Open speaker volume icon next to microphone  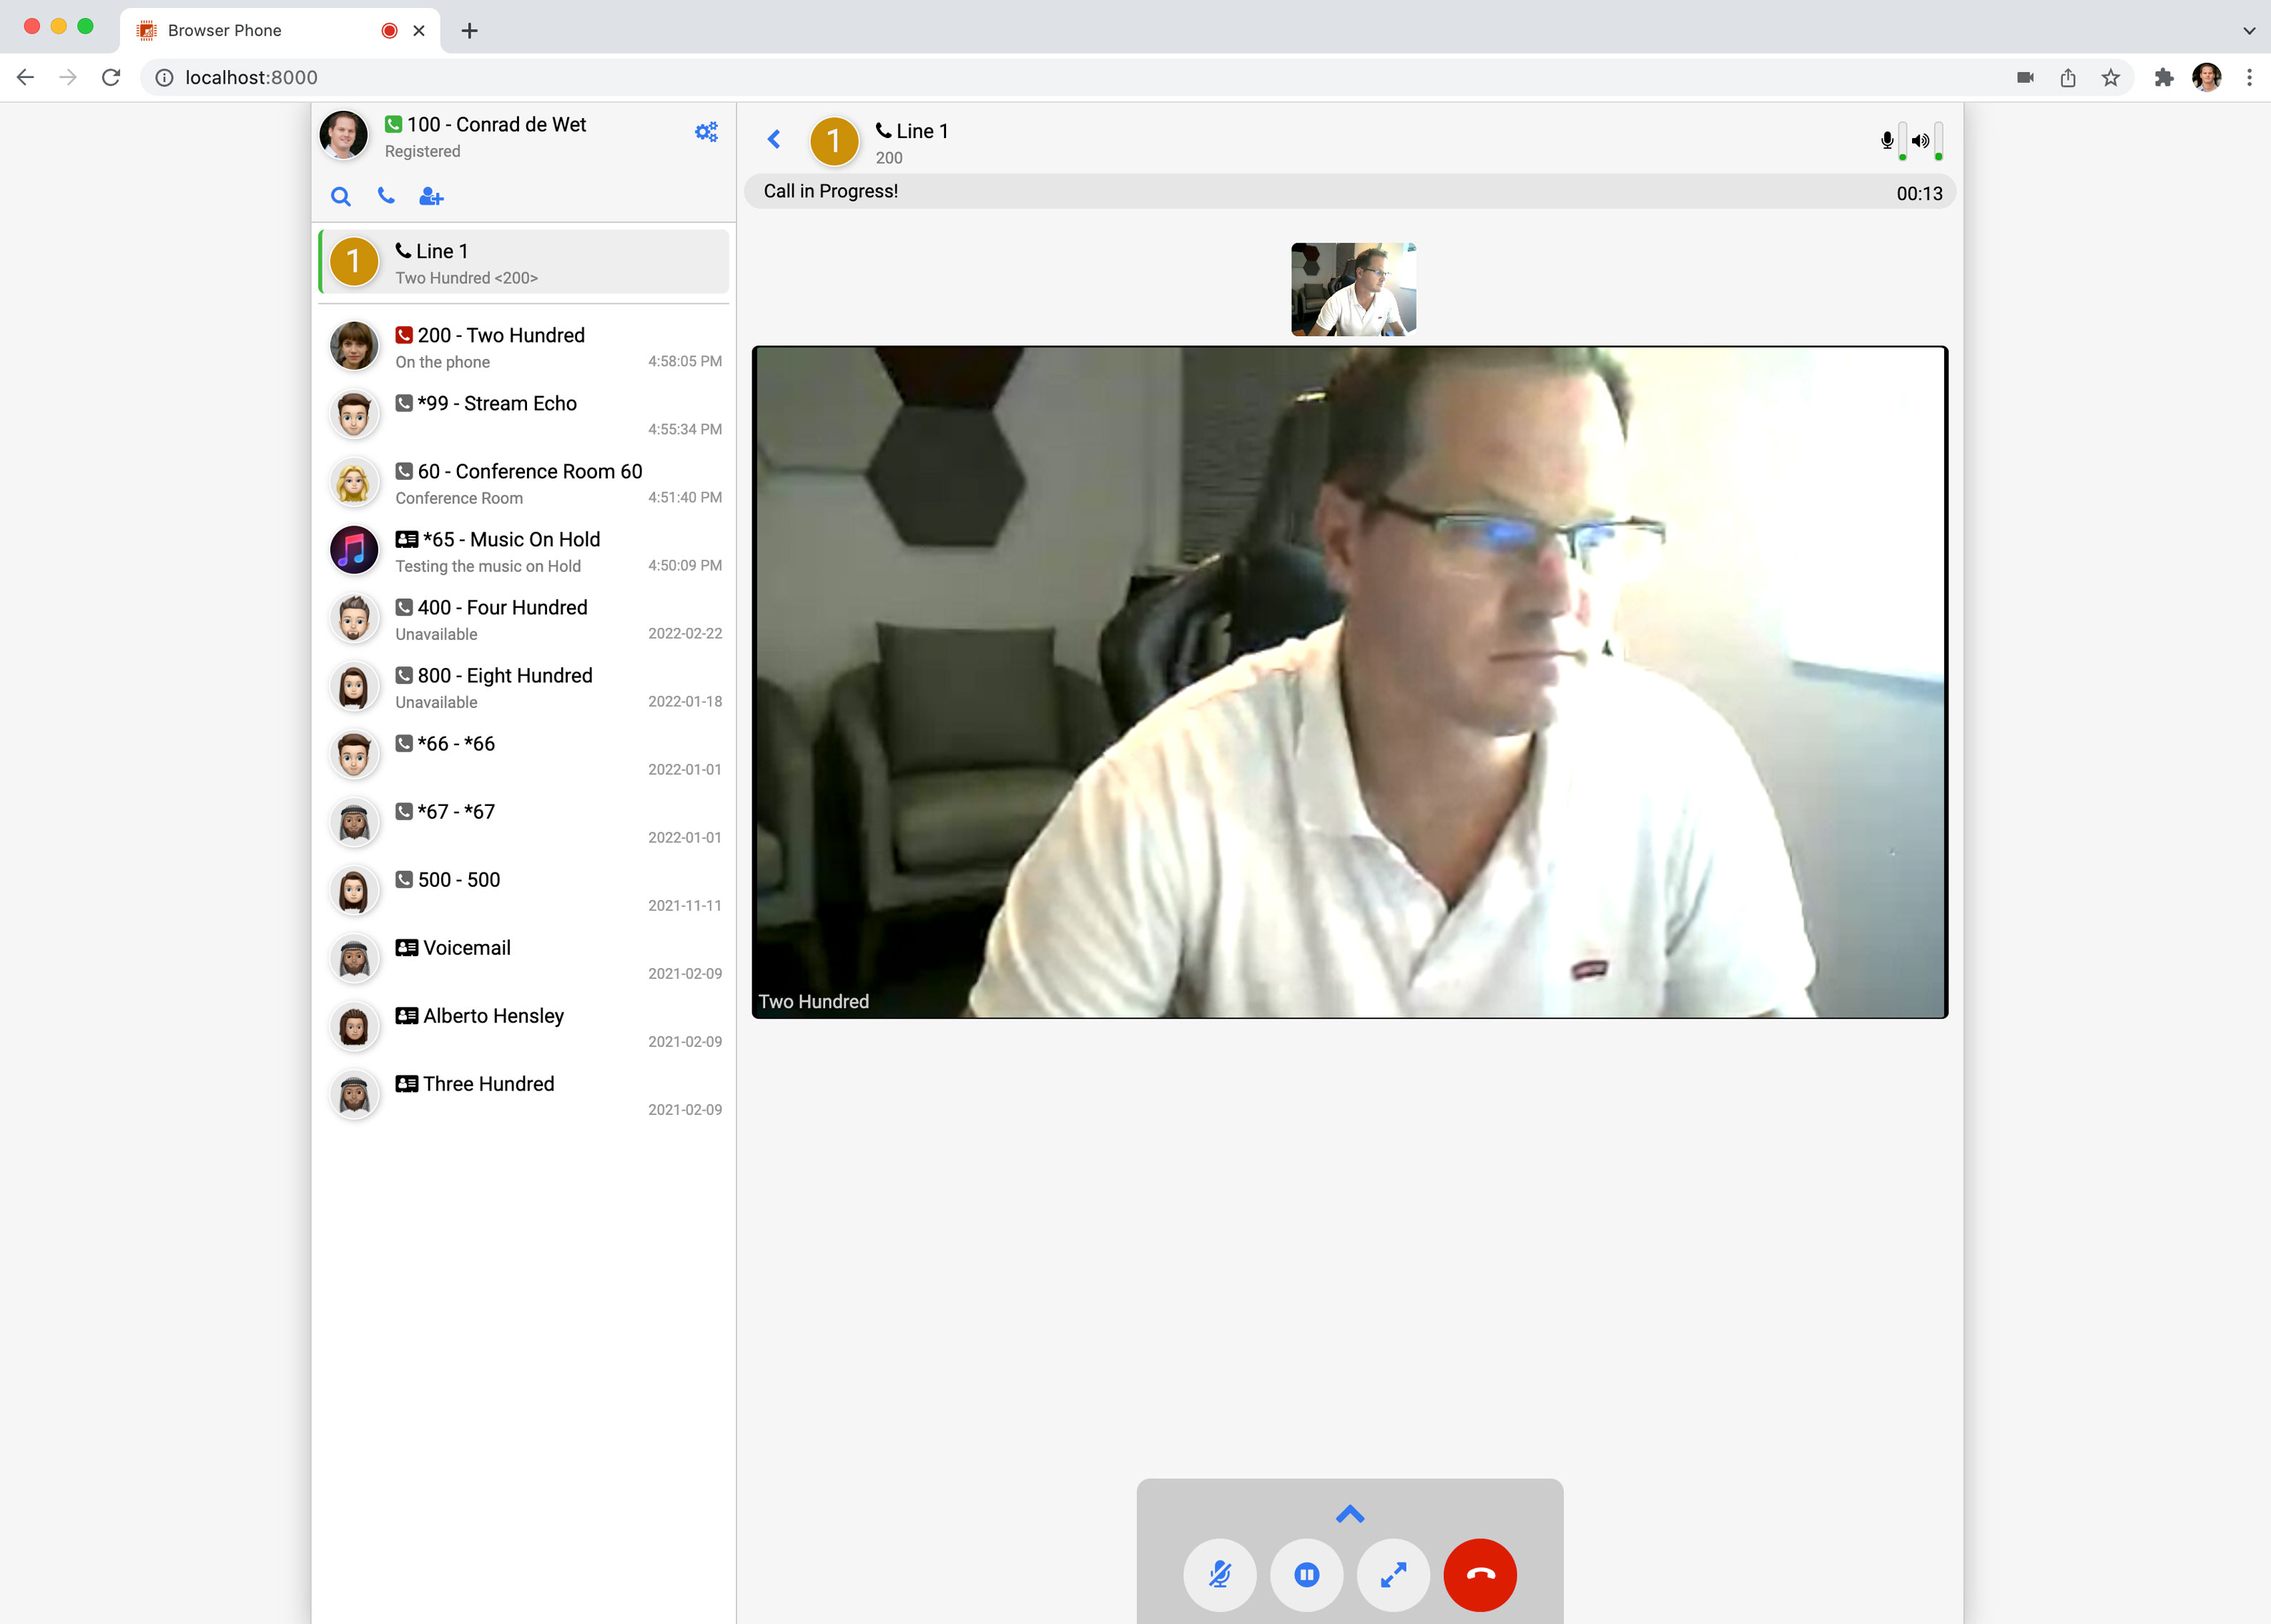tap(1920, 141)
